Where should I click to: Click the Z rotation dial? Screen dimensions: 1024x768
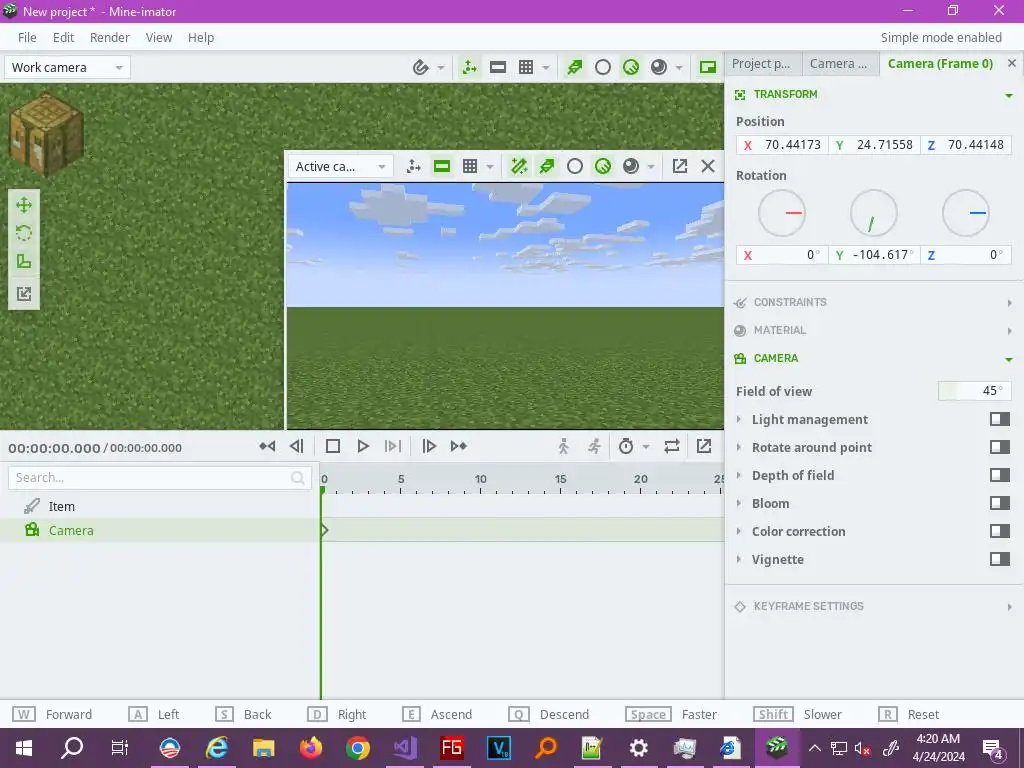coord(966,213)
